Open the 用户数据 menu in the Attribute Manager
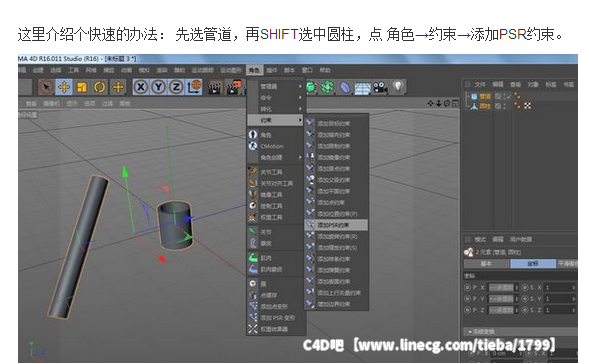The height and width of the screenshot is (364, 589). pos(520,239)
